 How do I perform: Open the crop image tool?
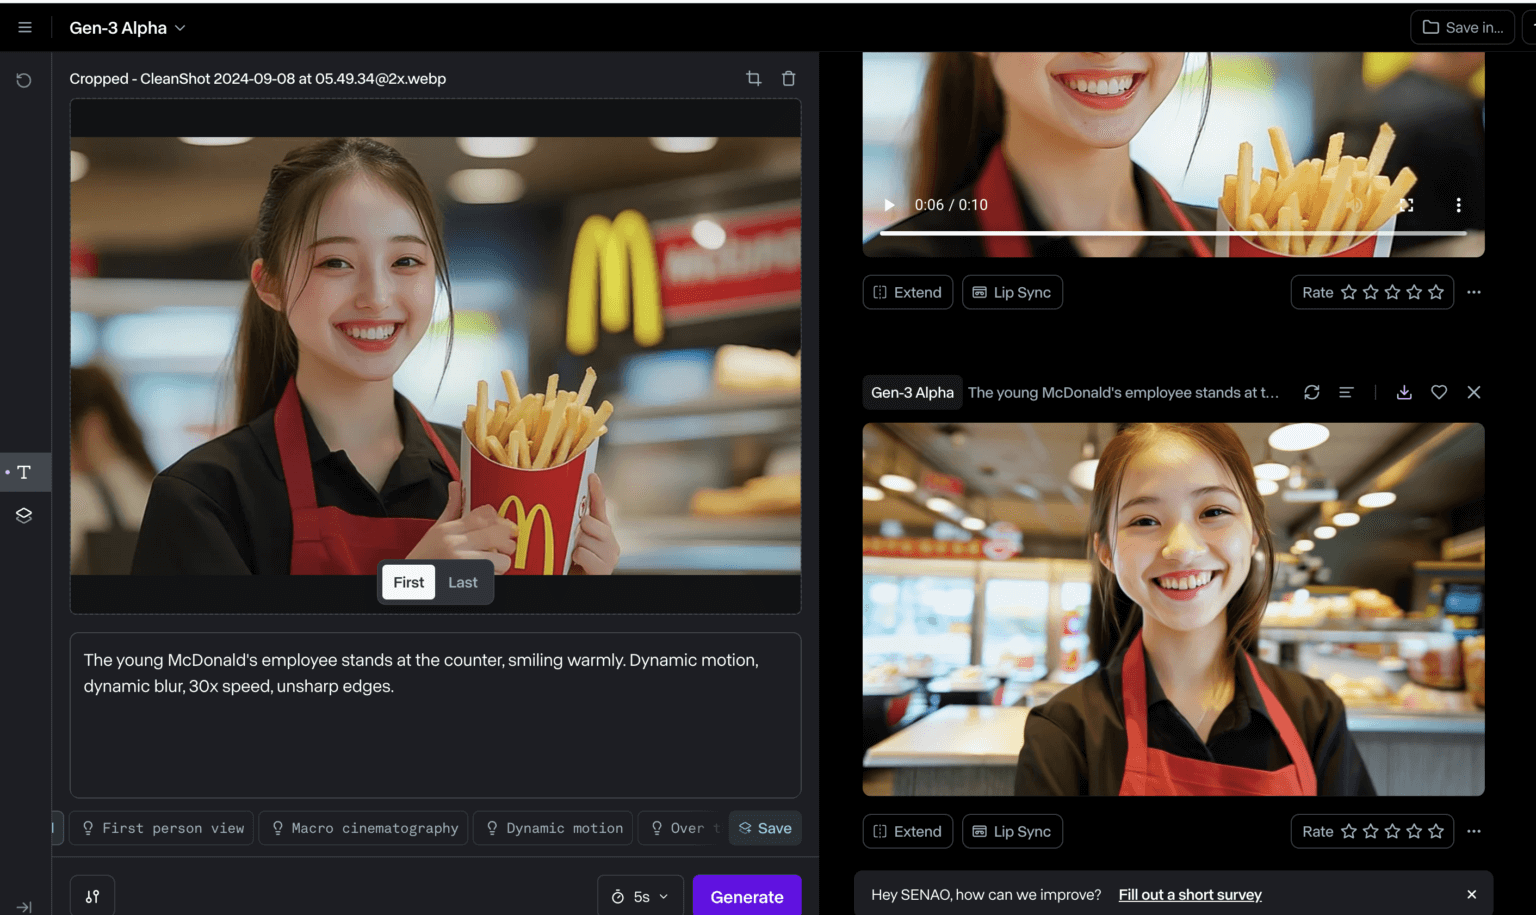(x=754, y=78)
